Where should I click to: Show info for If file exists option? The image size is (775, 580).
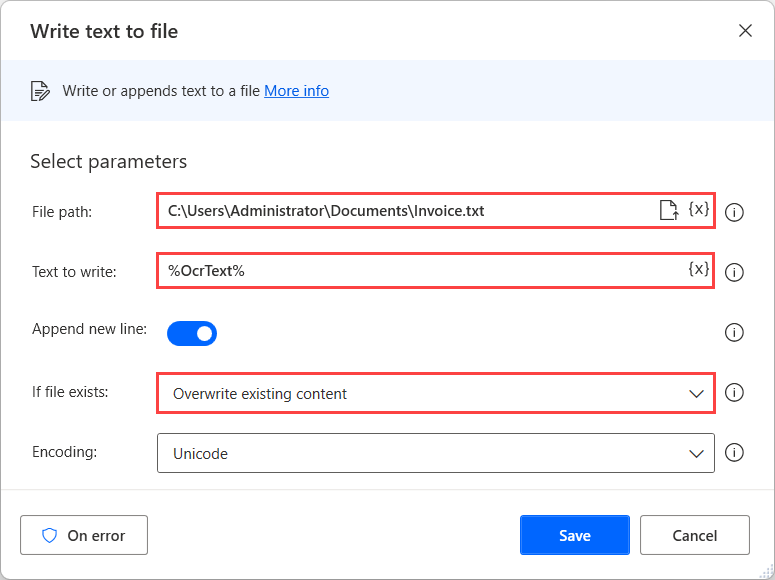[734, 392]
